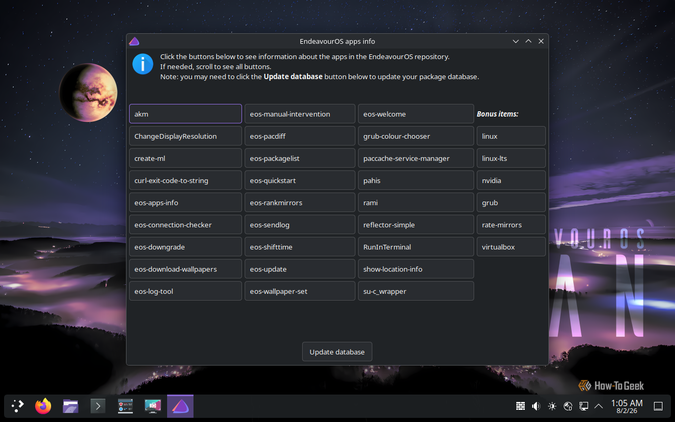
Task: Open the volume tray icon
Action: click(x=536, y=406)
